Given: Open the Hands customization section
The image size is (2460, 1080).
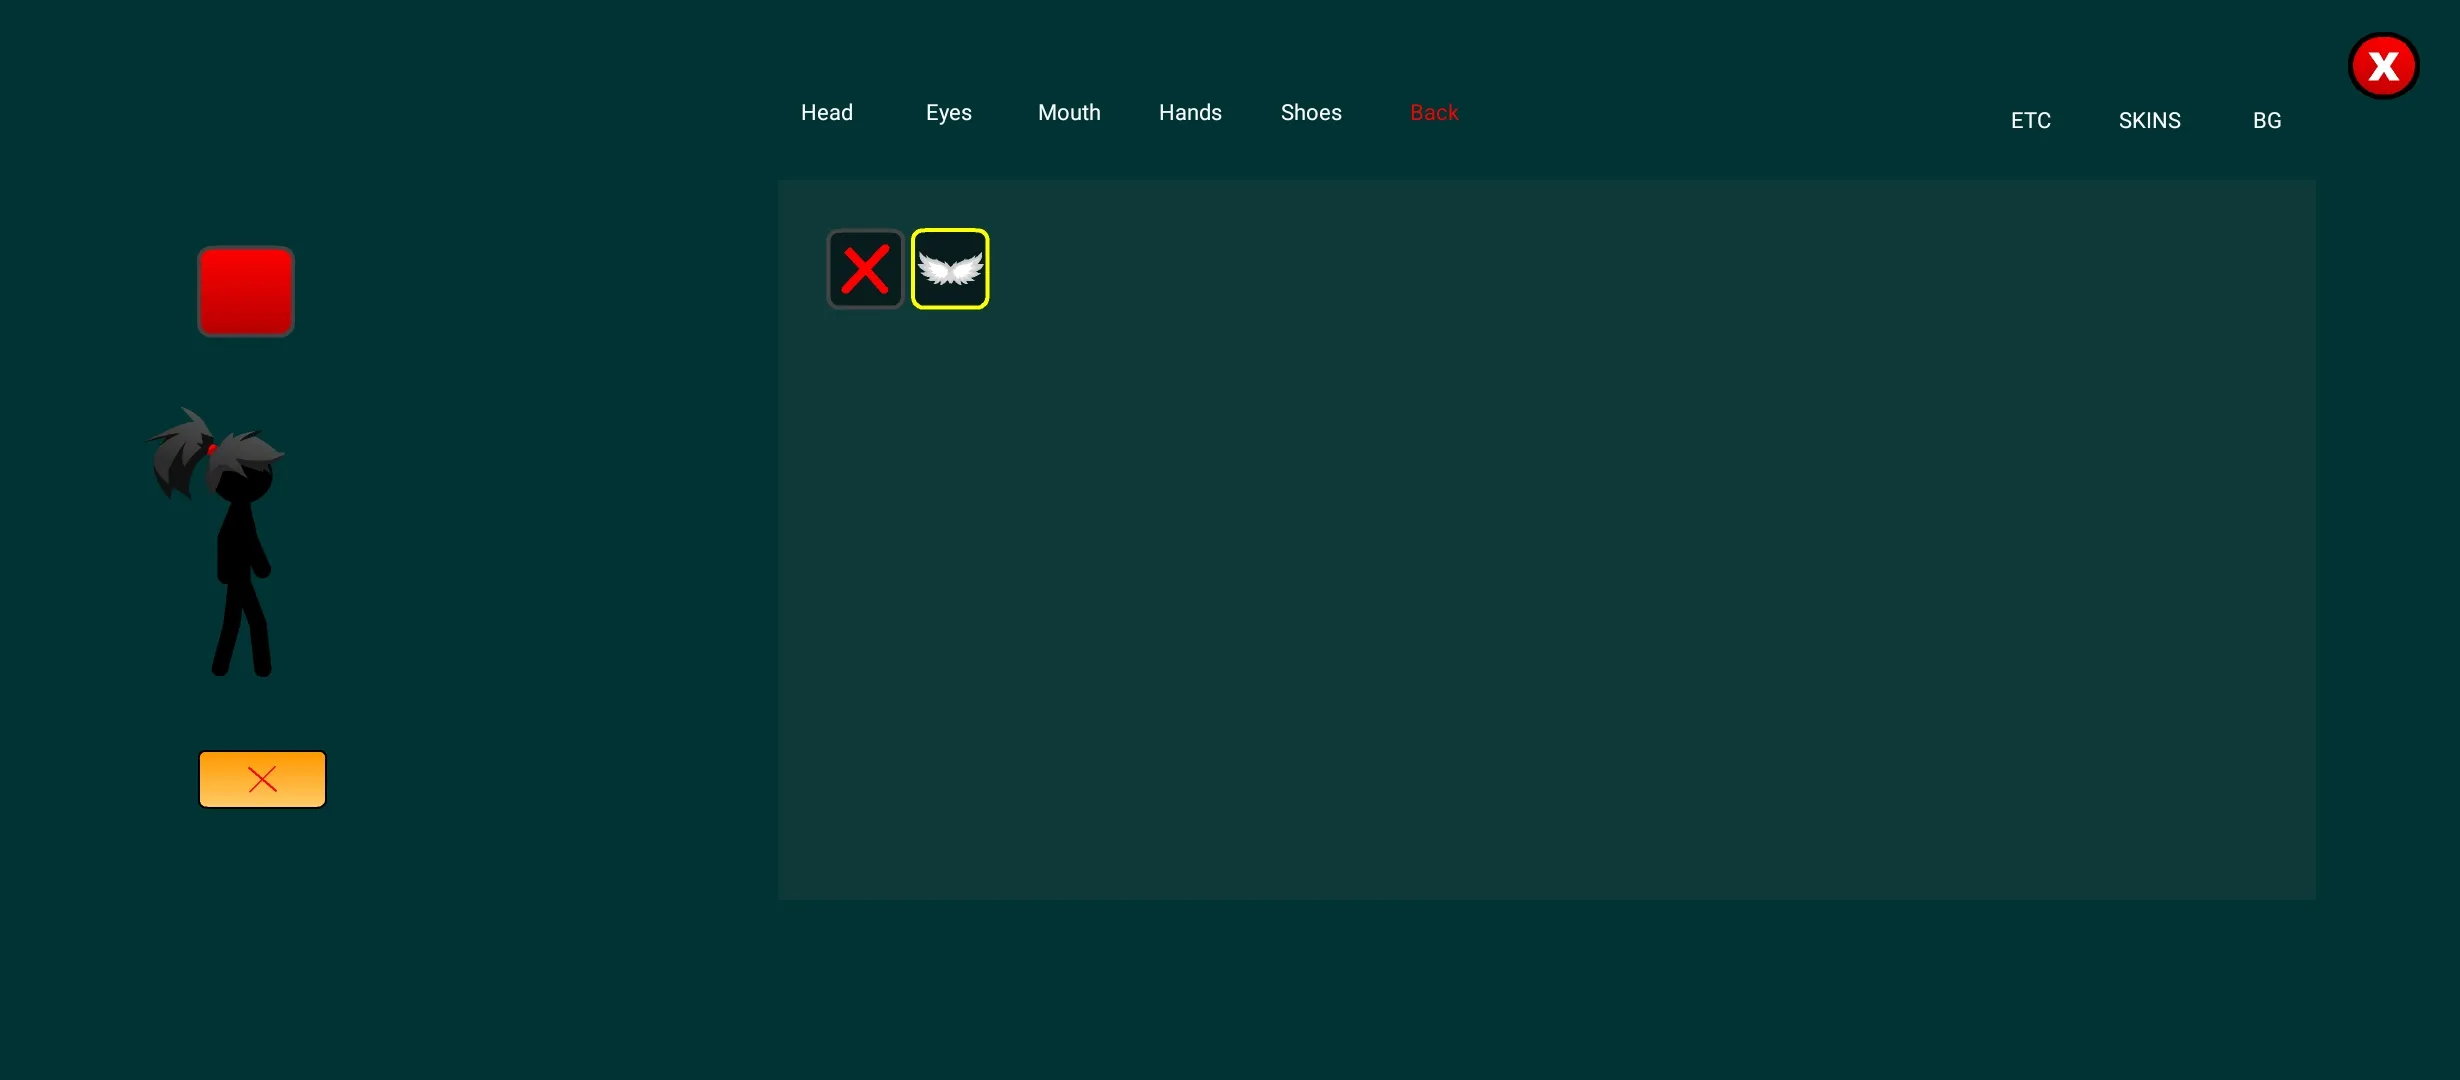Looking at the screenshot, I should pyautogui.click(x=1189, y=111).
